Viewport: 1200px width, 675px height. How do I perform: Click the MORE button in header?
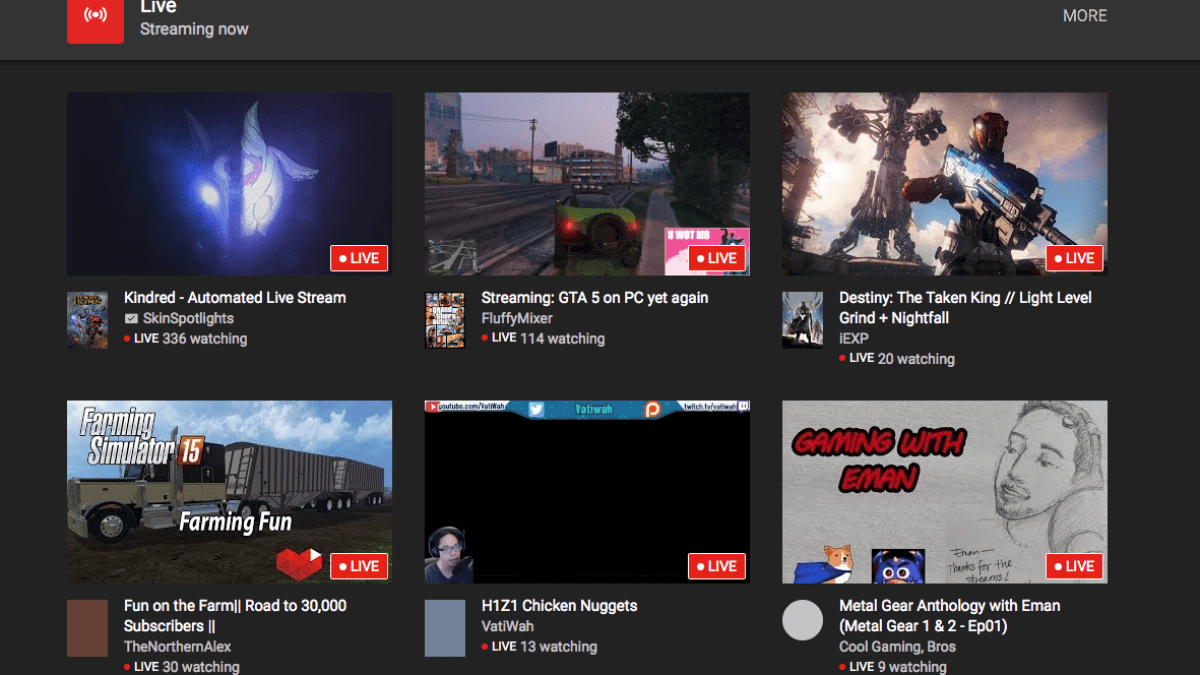[1084, 16]
